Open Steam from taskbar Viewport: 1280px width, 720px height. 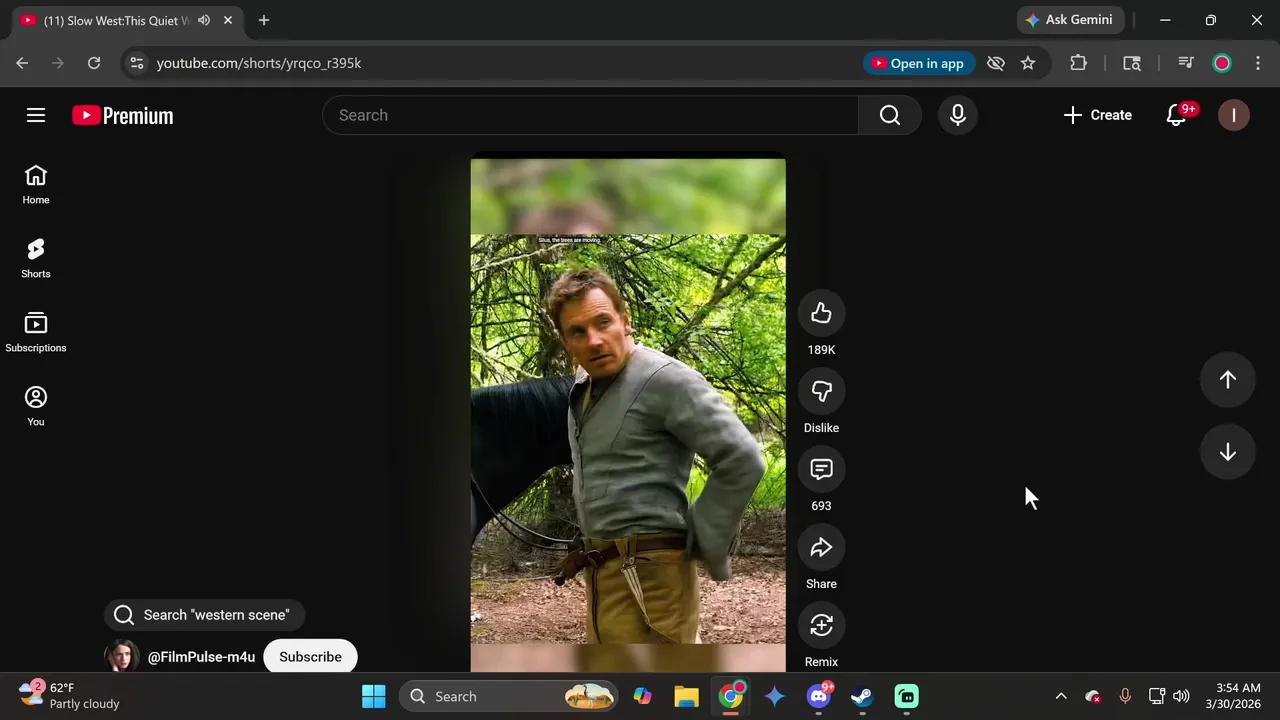click(862, 696)
